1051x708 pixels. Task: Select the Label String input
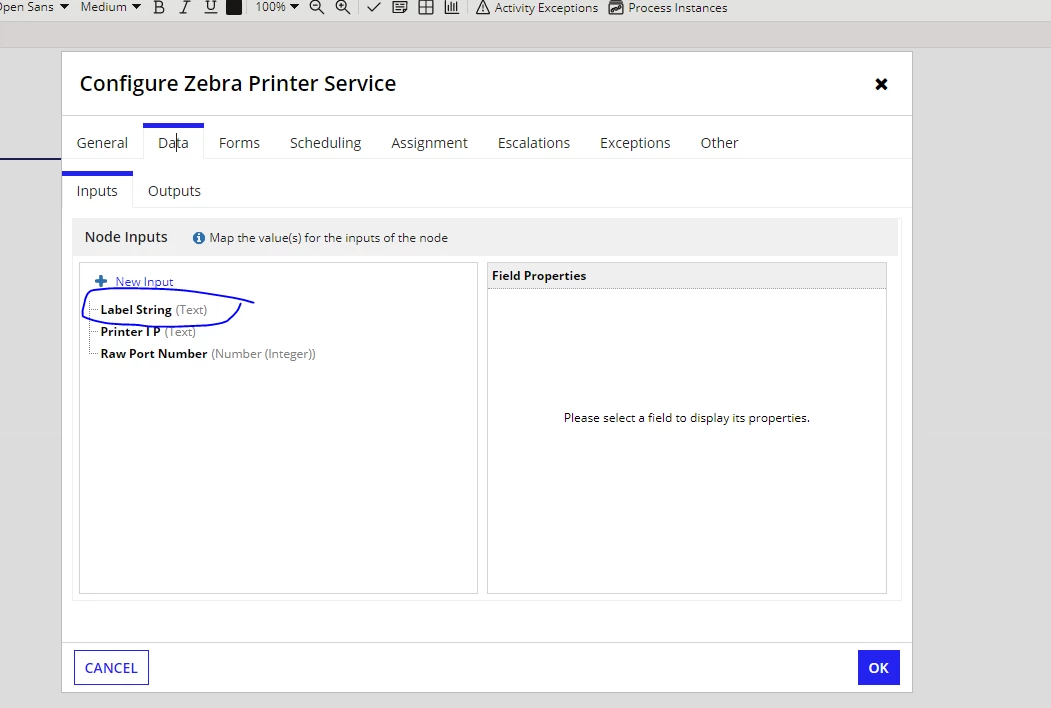(x=153, y=310)
